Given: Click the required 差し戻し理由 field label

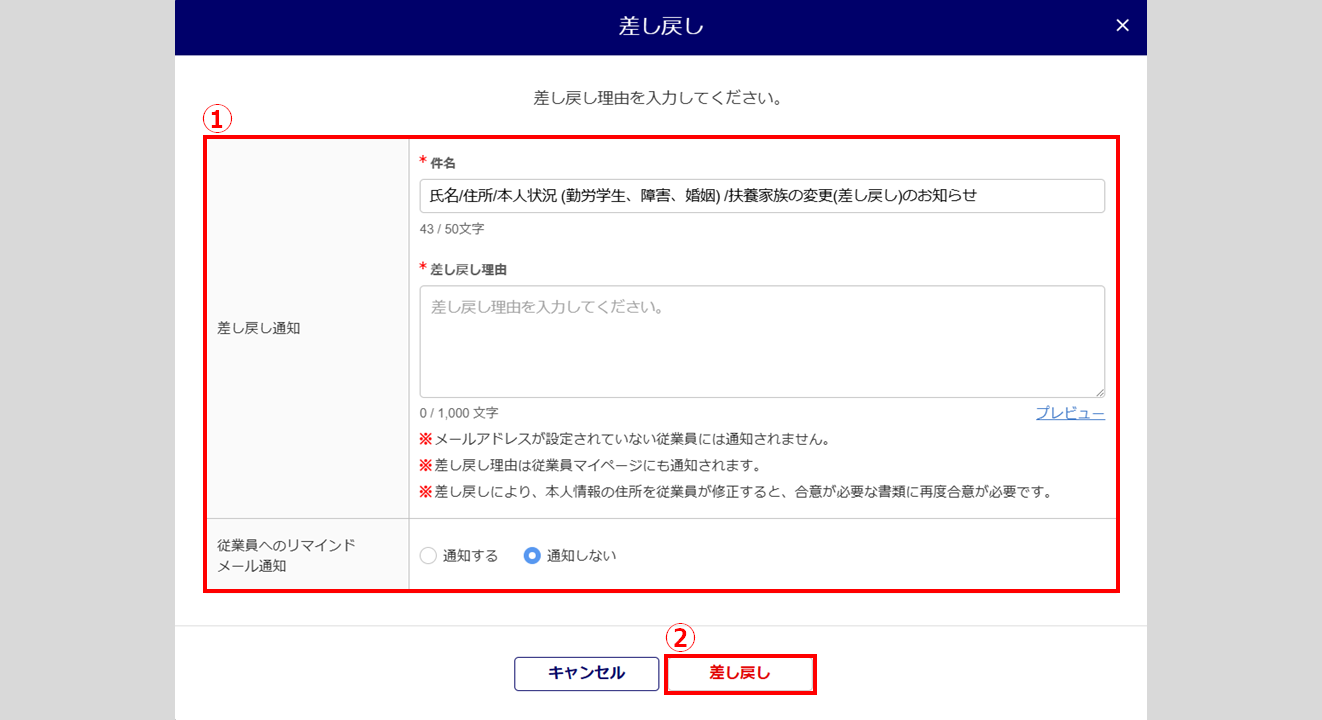Looking at the screenshot, I should [x=465, y=269].
